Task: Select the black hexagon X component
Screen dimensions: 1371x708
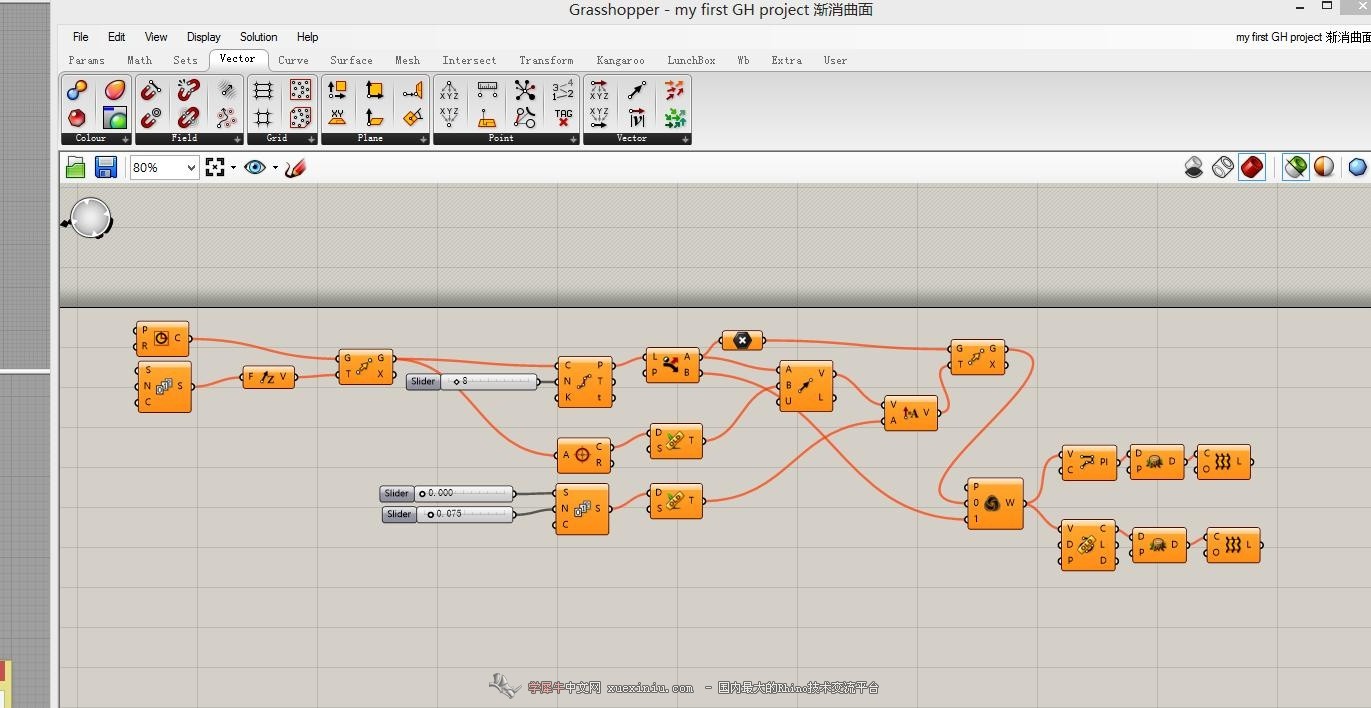Action: coord(742,341)
